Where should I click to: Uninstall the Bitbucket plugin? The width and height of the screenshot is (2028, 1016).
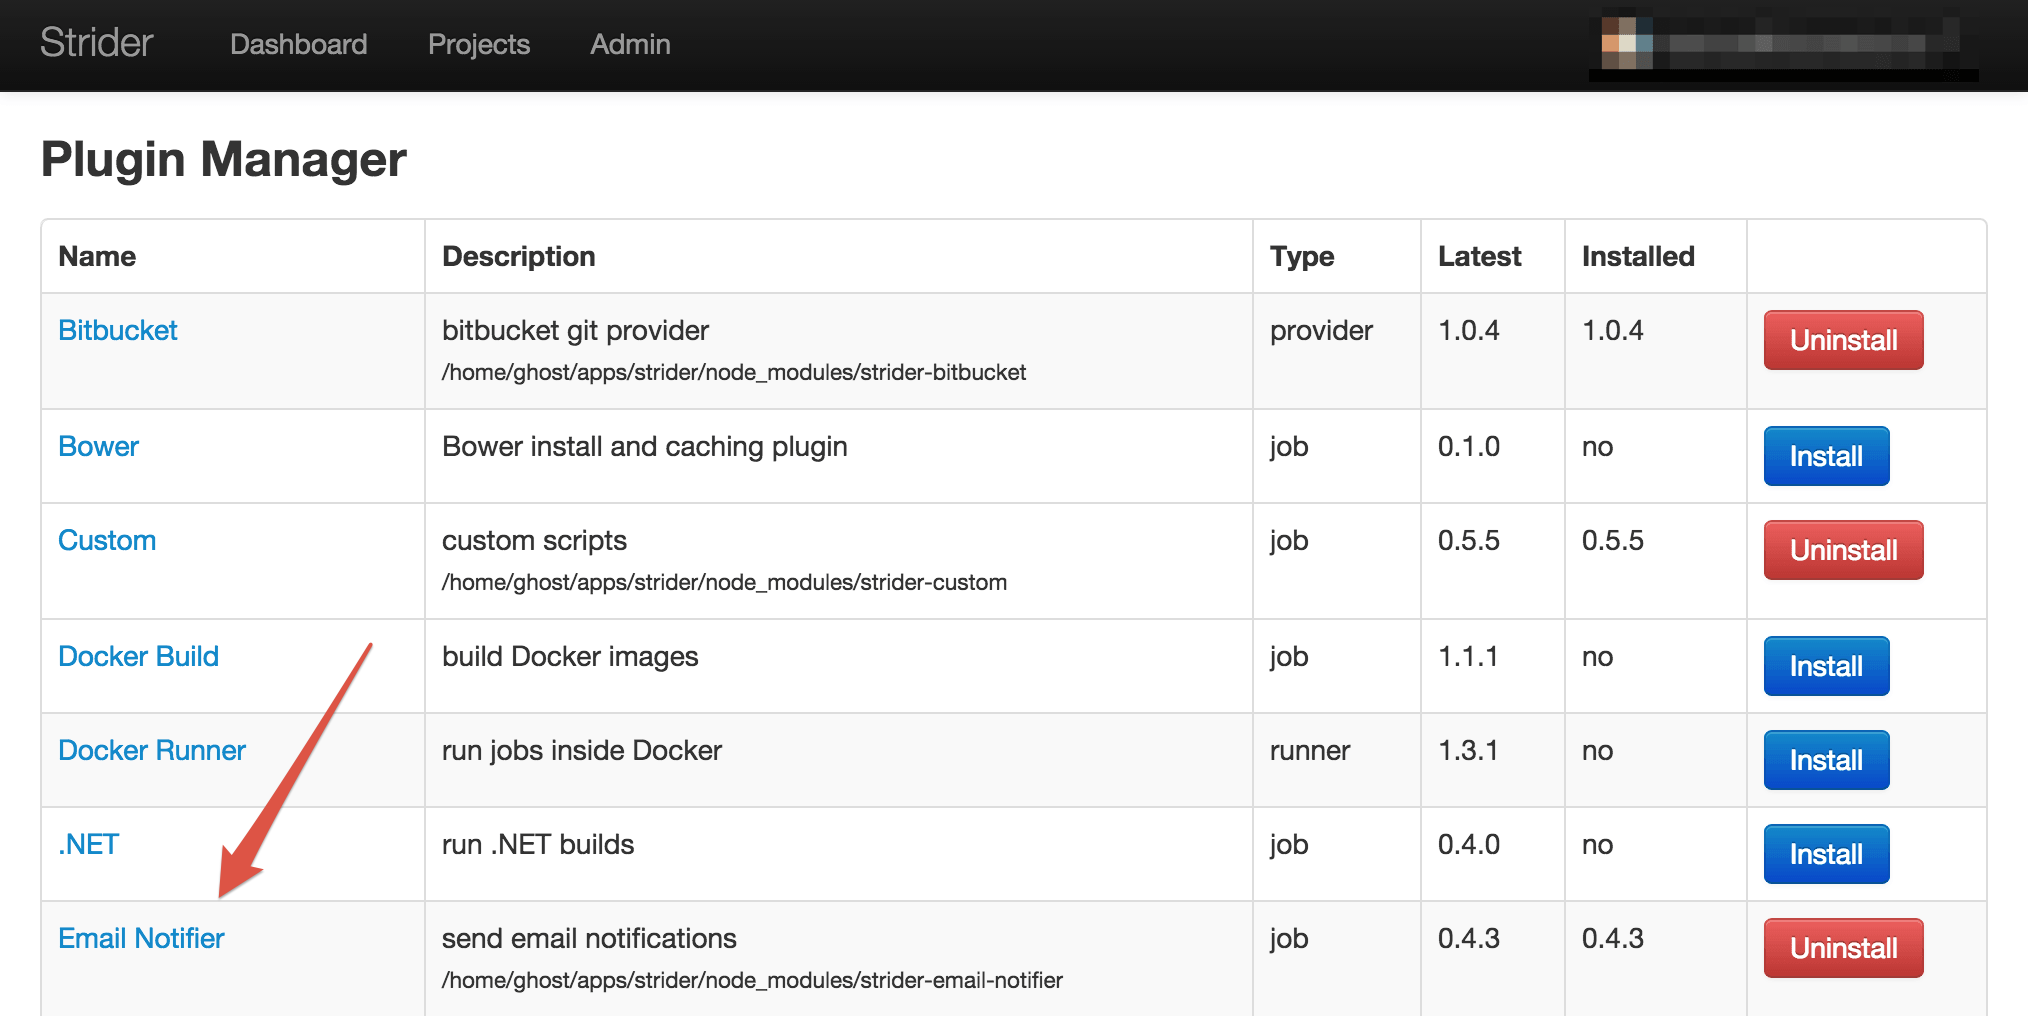pyautogui.click(x=1843, y=340)
